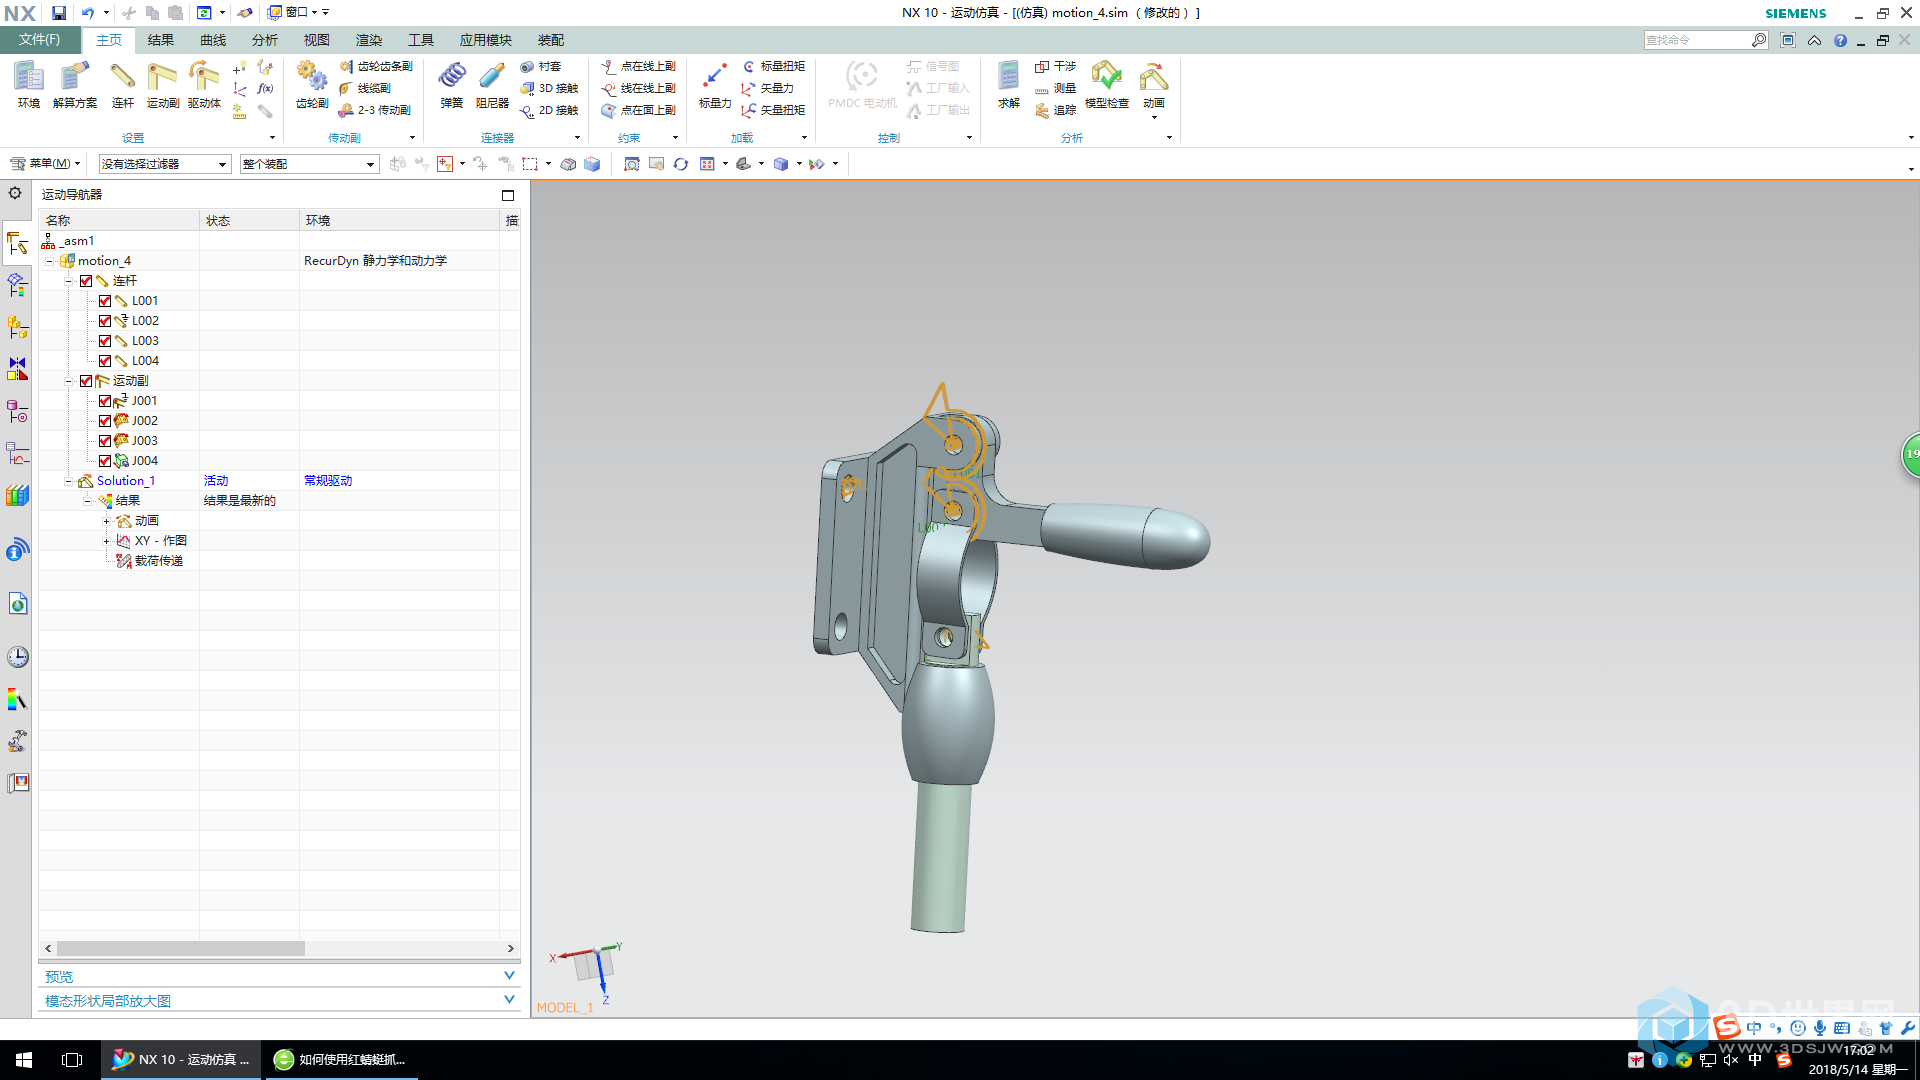The height and width of the screenshot is (1080, 1920).
Task: Switch to the 分析 ribbon tab
Action: [265, 40]
